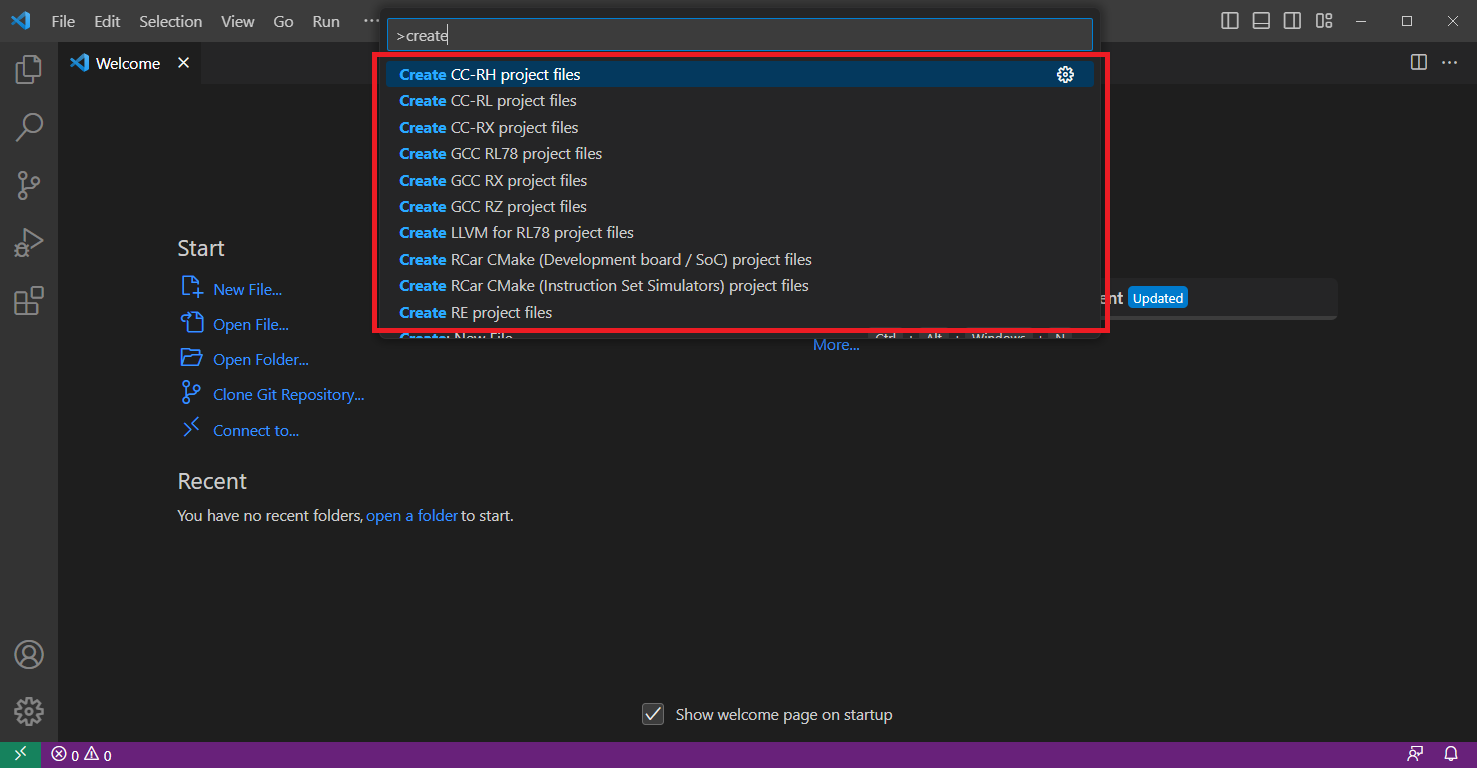Click the Open Folder... link
Screen dimensions: 1477x768
pos(261,359)
